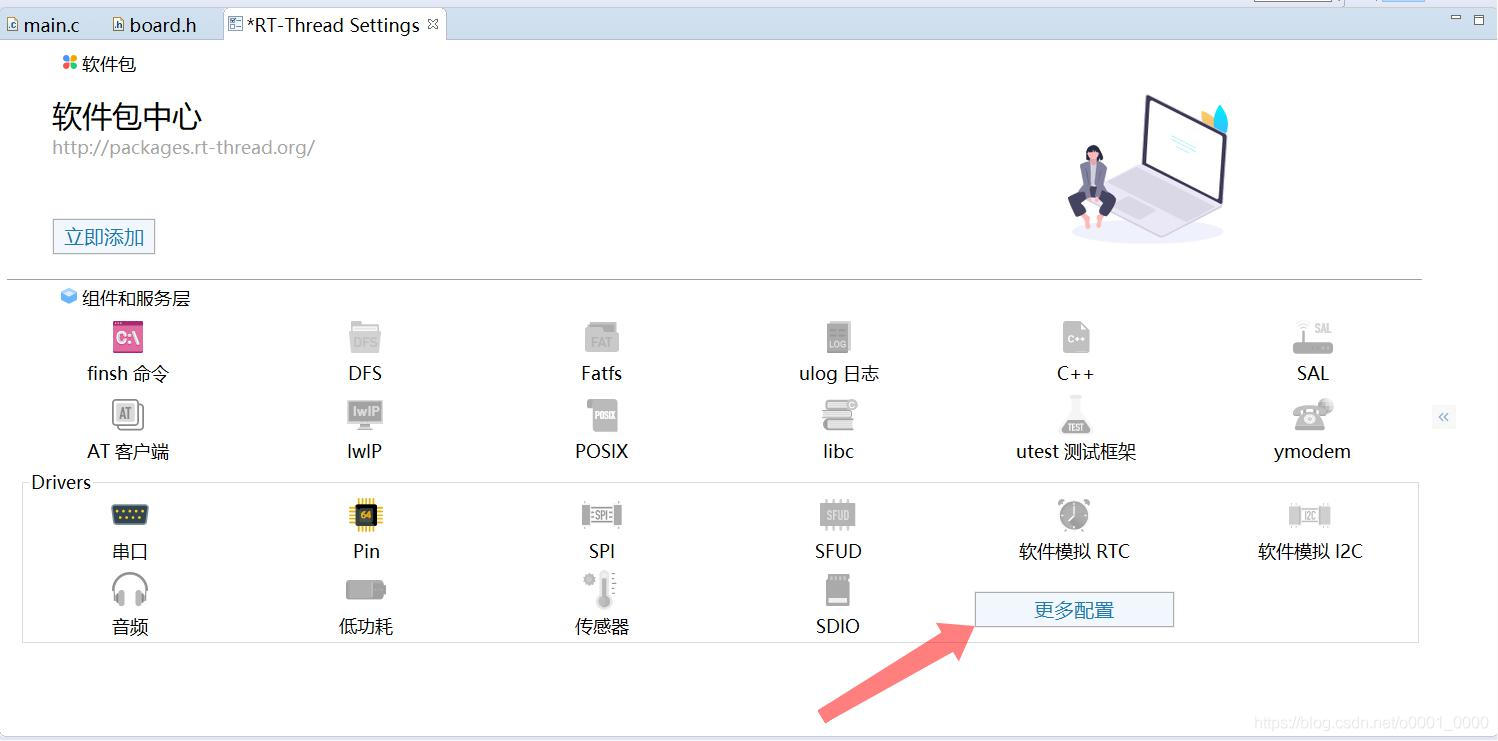The image size is (1498, 741).
Task: Enable the AT client component icon
Action: pyautogui.click(x=128, y=414)
